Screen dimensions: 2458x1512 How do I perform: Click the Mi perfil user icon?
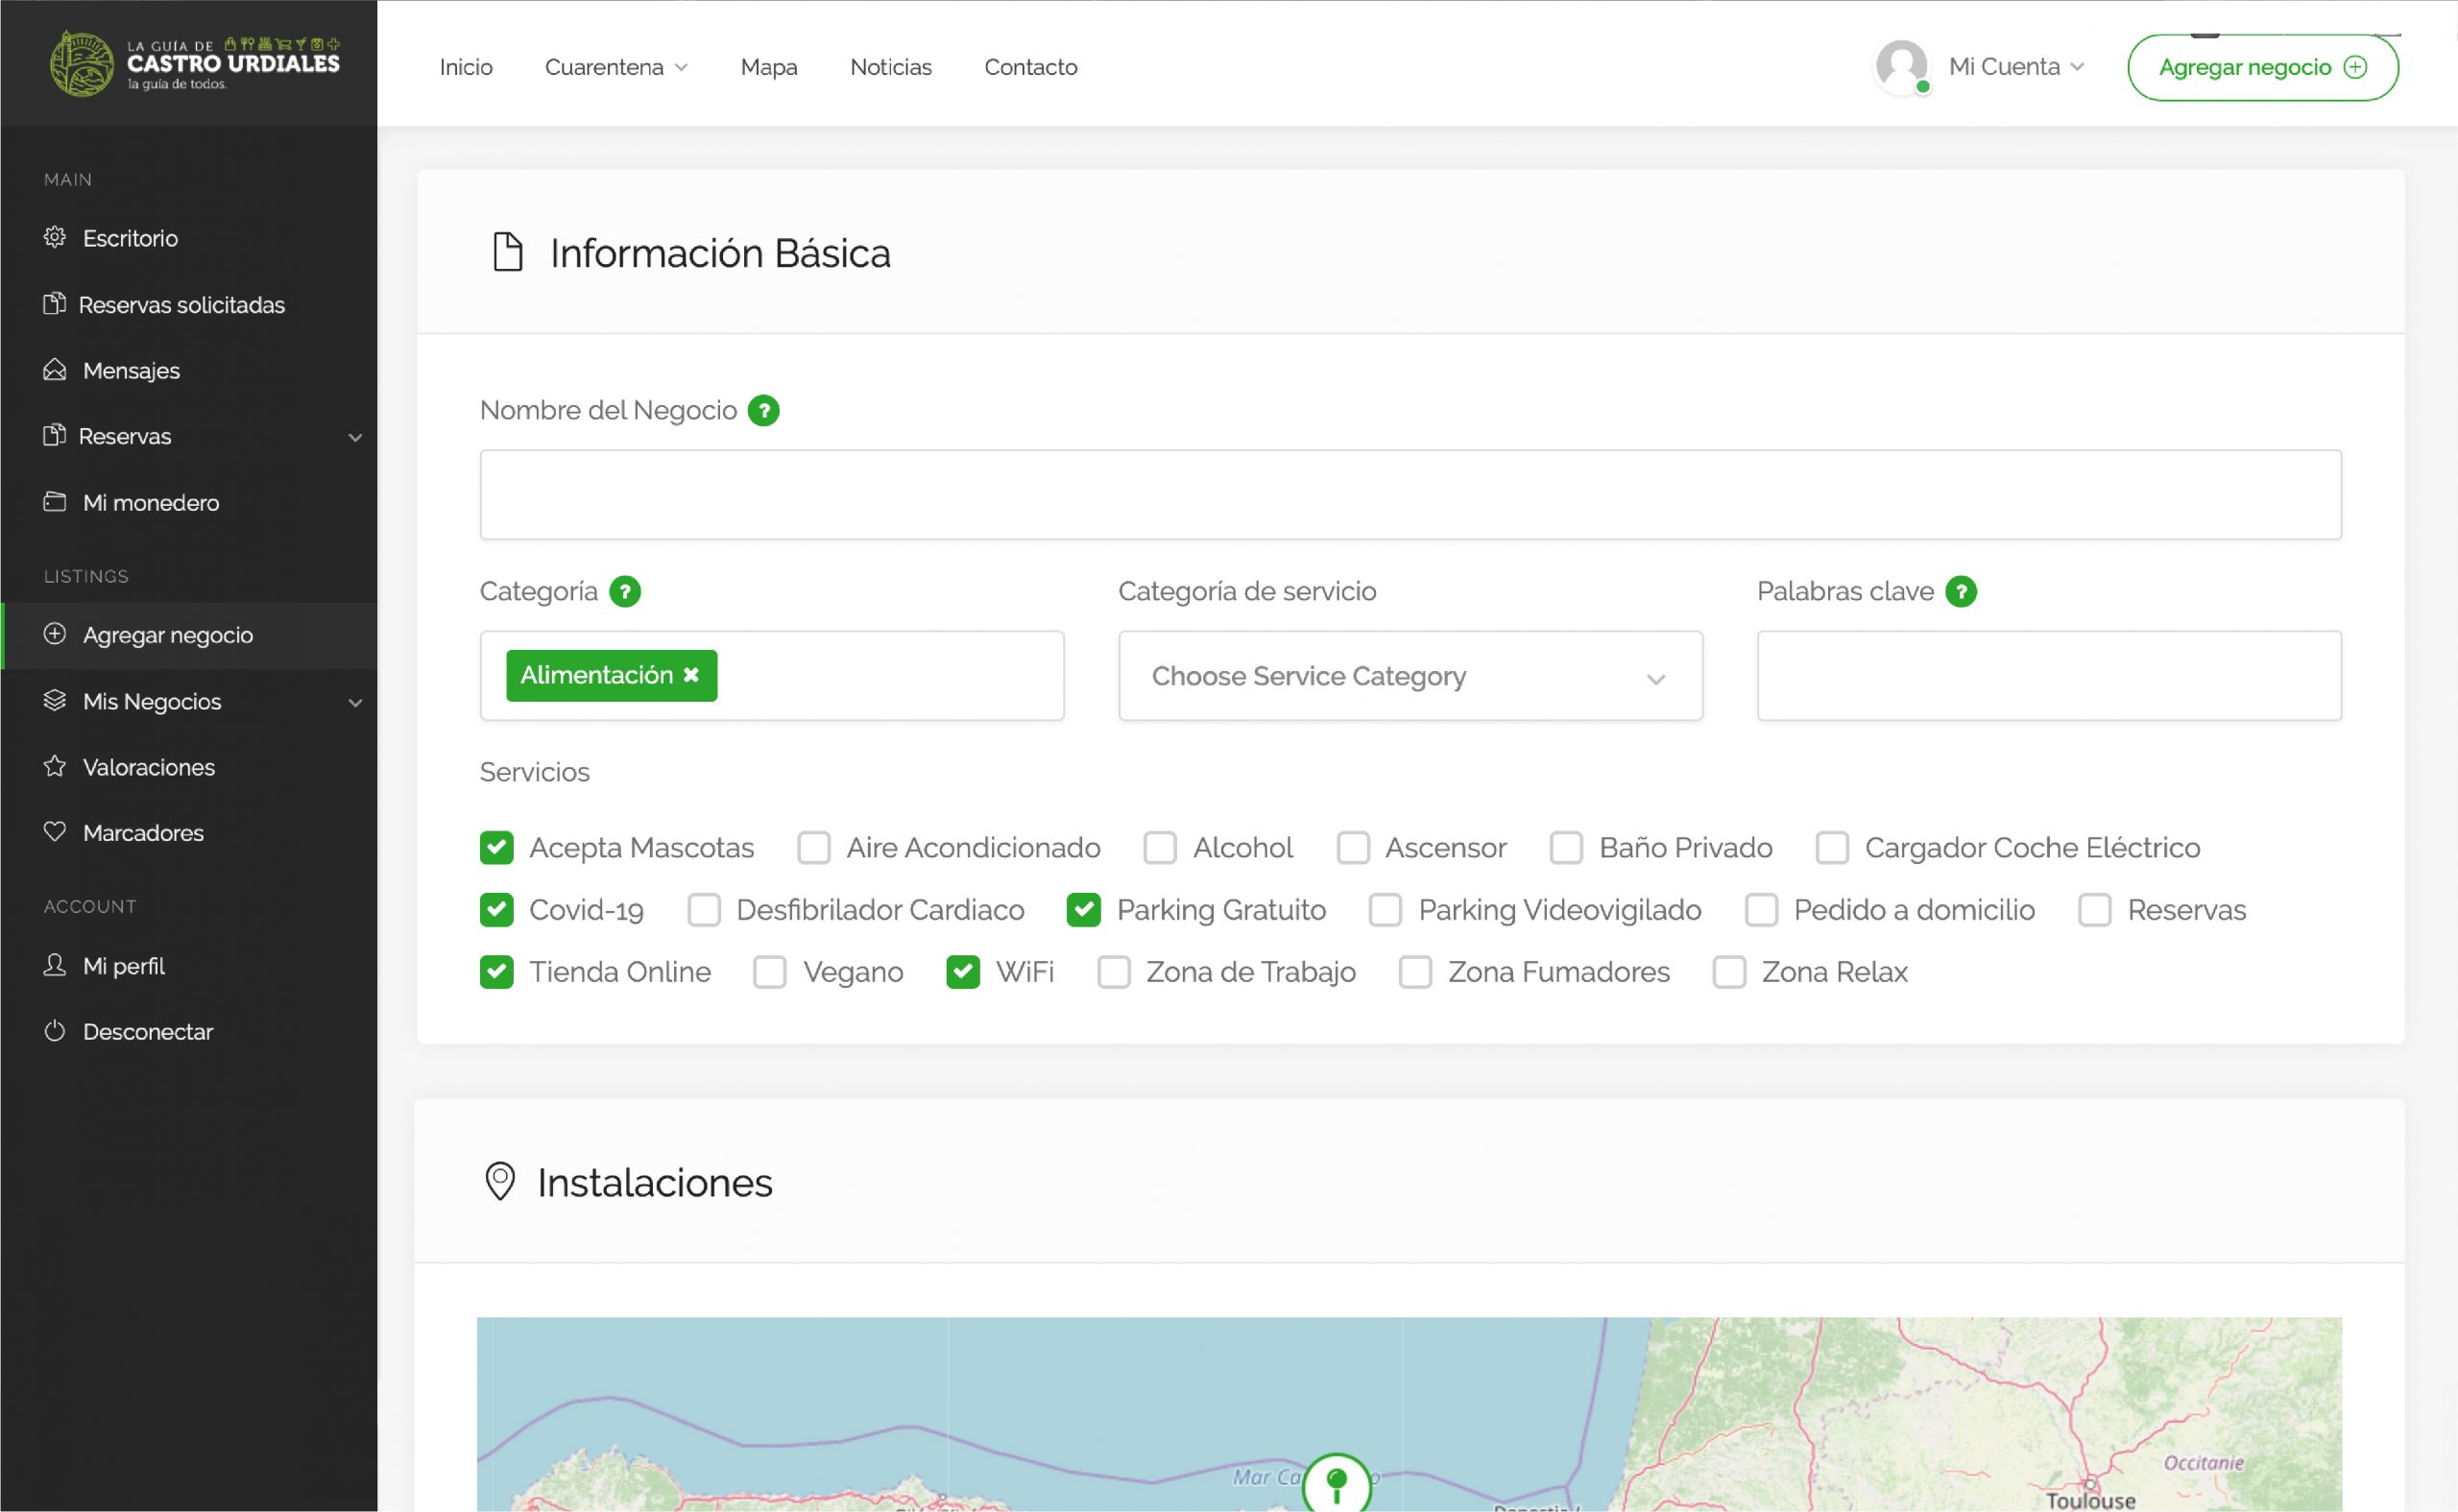(55, 965)
